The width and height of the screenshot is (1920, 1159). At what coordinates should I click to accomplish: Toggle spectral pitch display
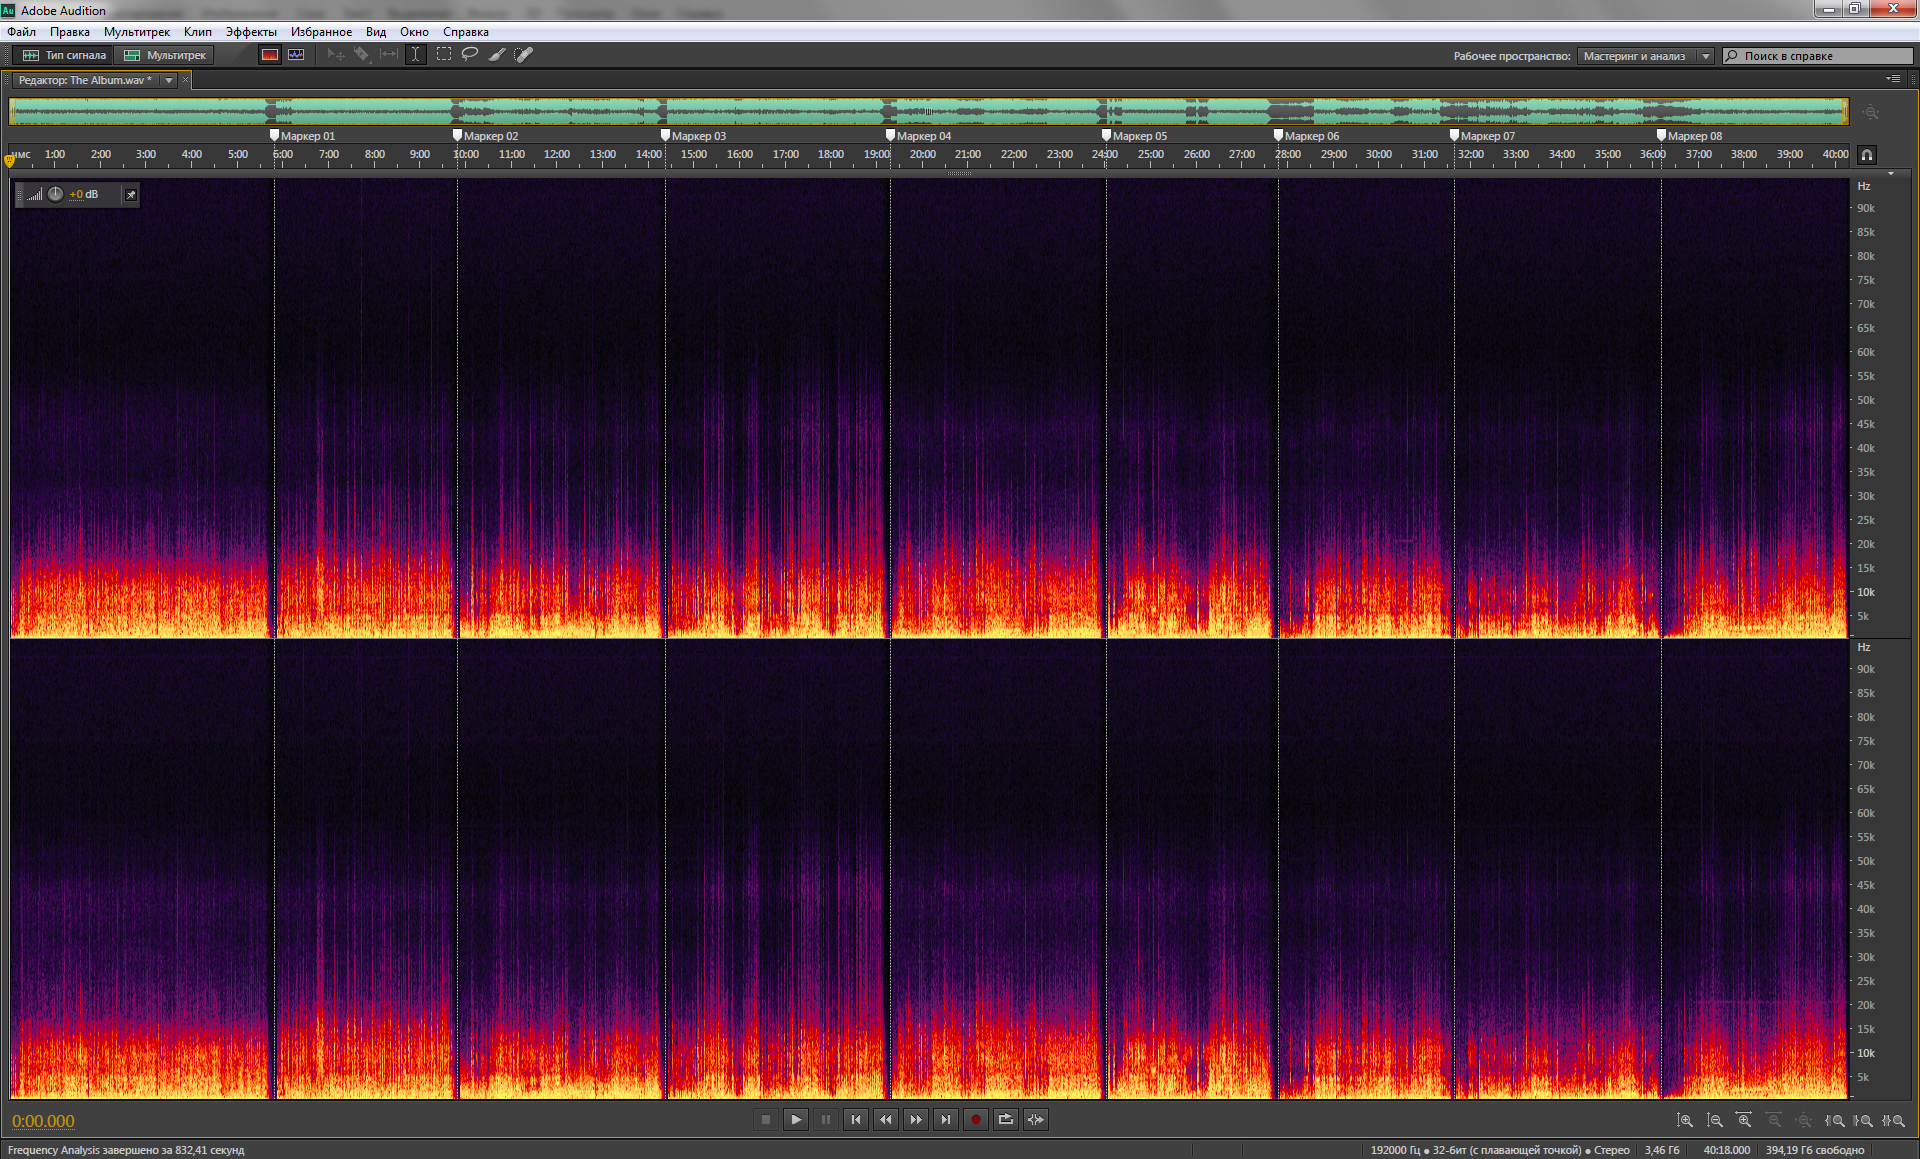coord(296,55)
